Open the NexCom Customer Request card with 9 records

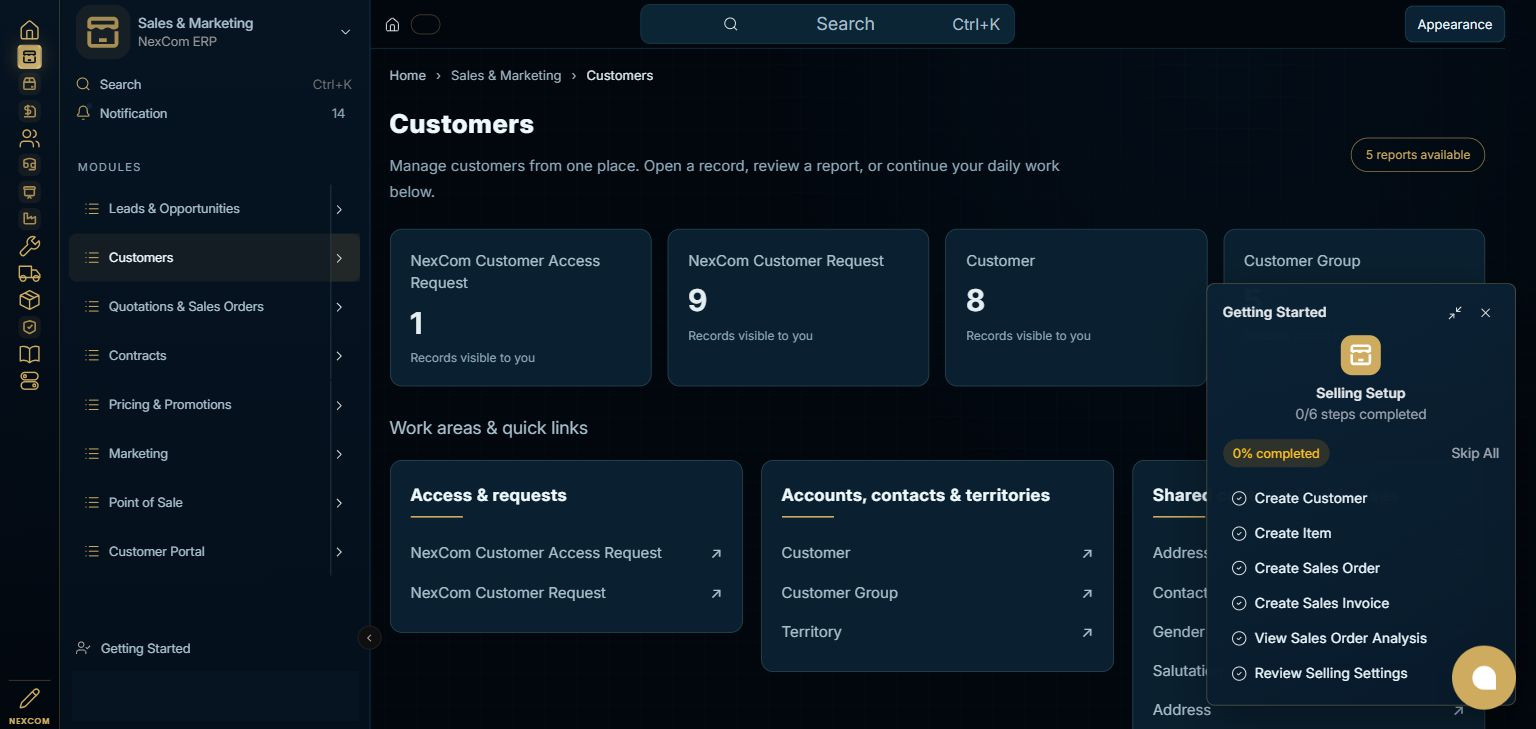coord(798,308)
